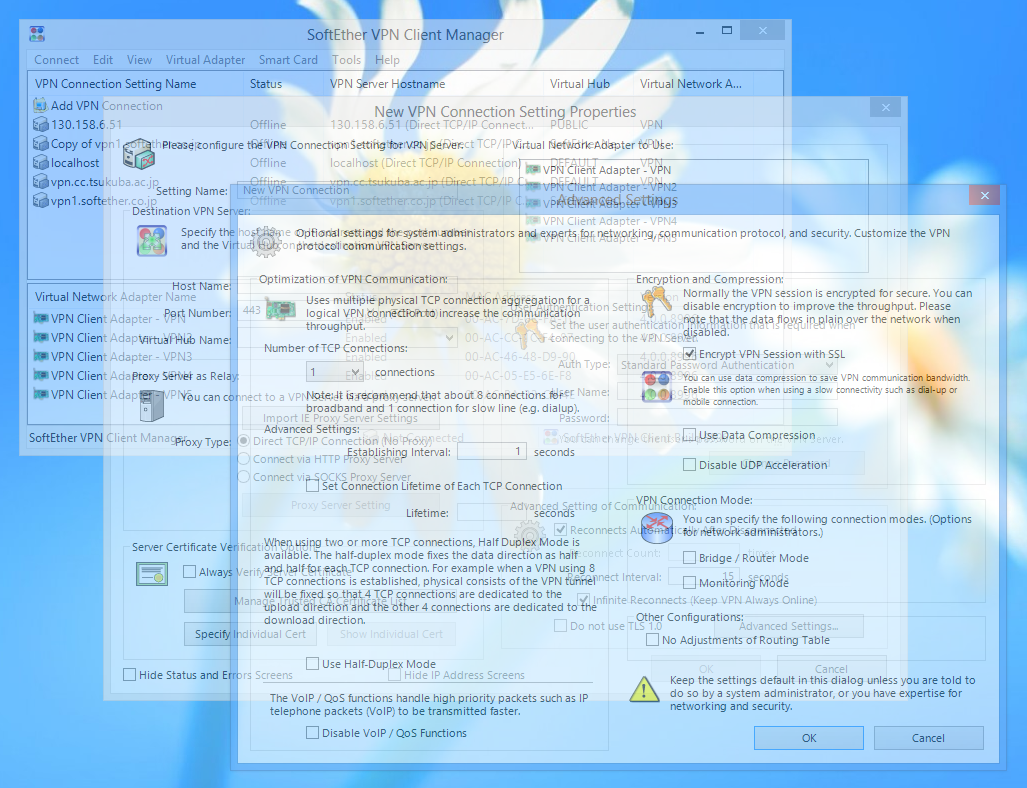Click the yellow warning triangle icon
The image size is (1027, 788).
645,688
